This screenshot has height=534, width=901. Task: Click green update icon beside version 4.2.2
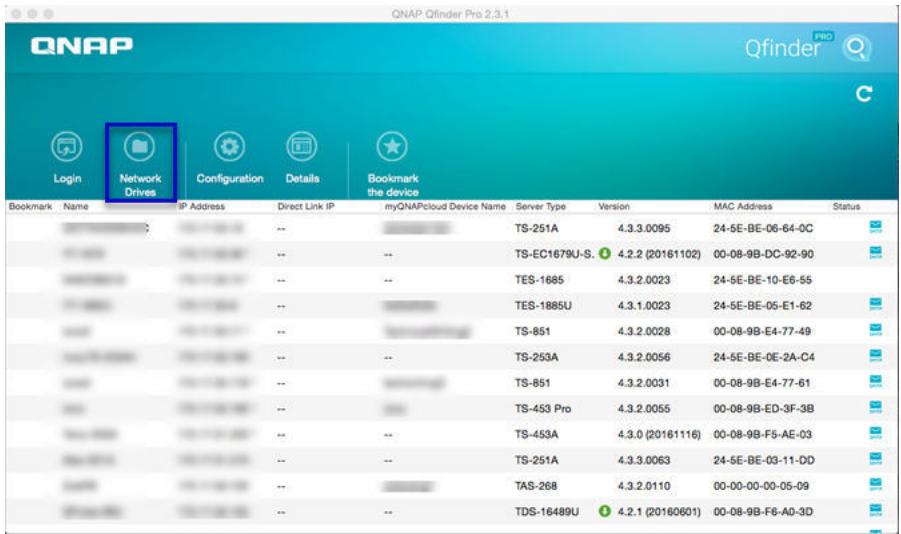(x=604, y=253)
